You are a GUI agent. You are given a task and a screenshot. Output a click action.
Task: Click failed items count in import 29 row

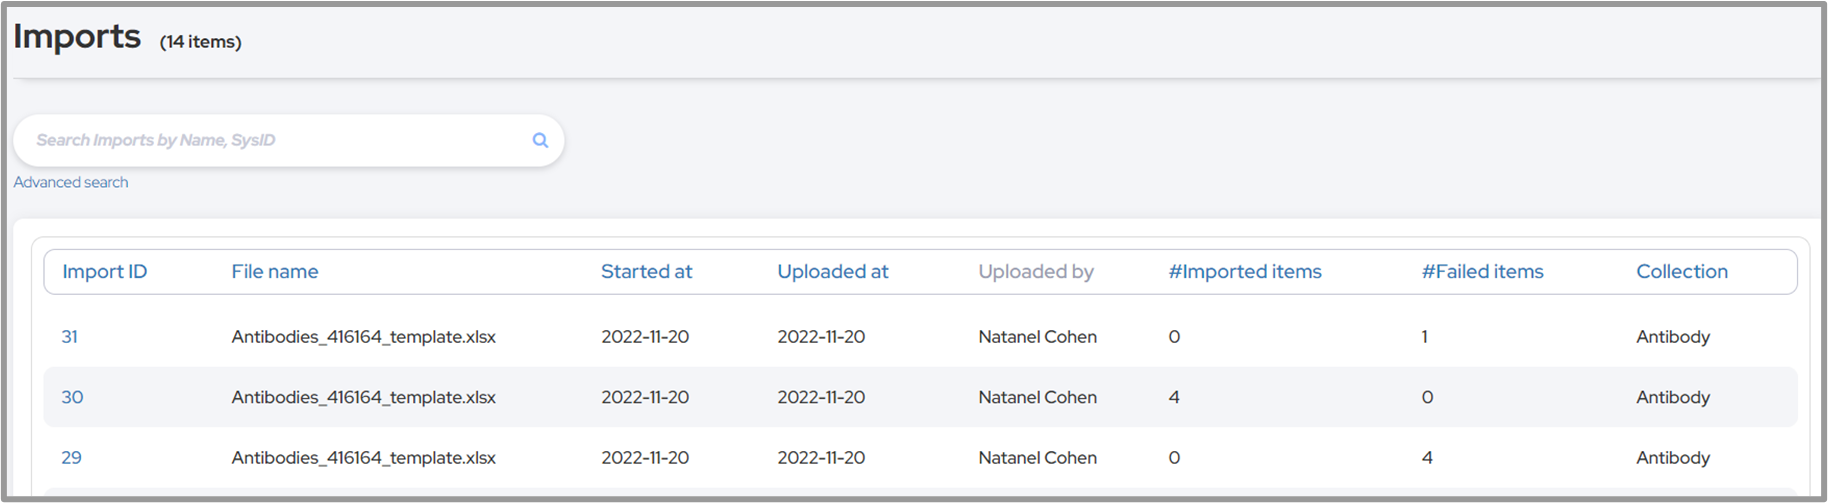1427,457
